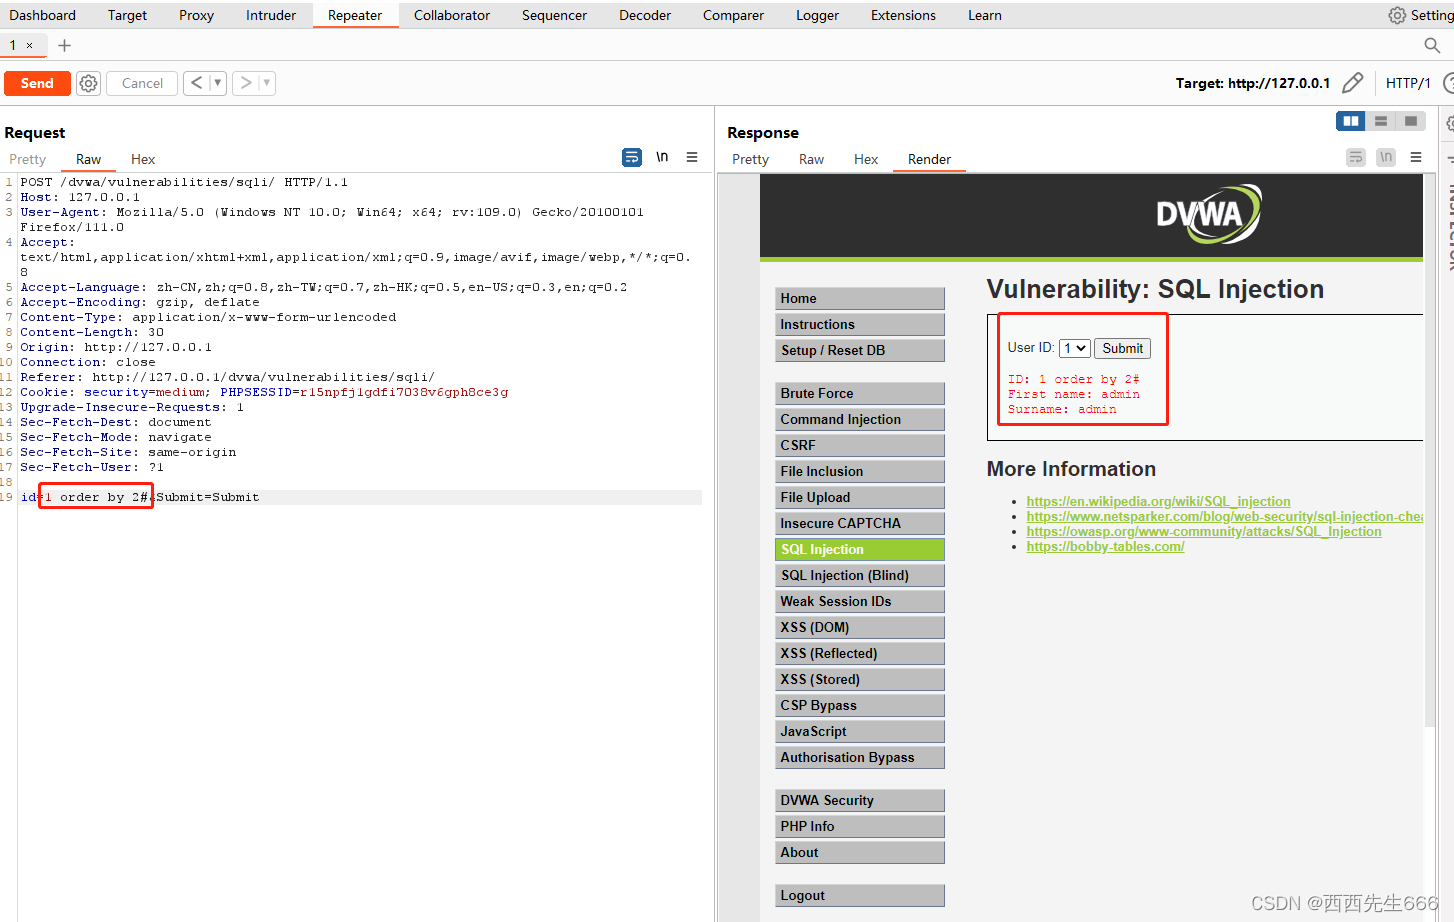Screen dimensions: 1454x922
Task: Click 'Content-Length: 30' header line
Action: click(92, 332)
